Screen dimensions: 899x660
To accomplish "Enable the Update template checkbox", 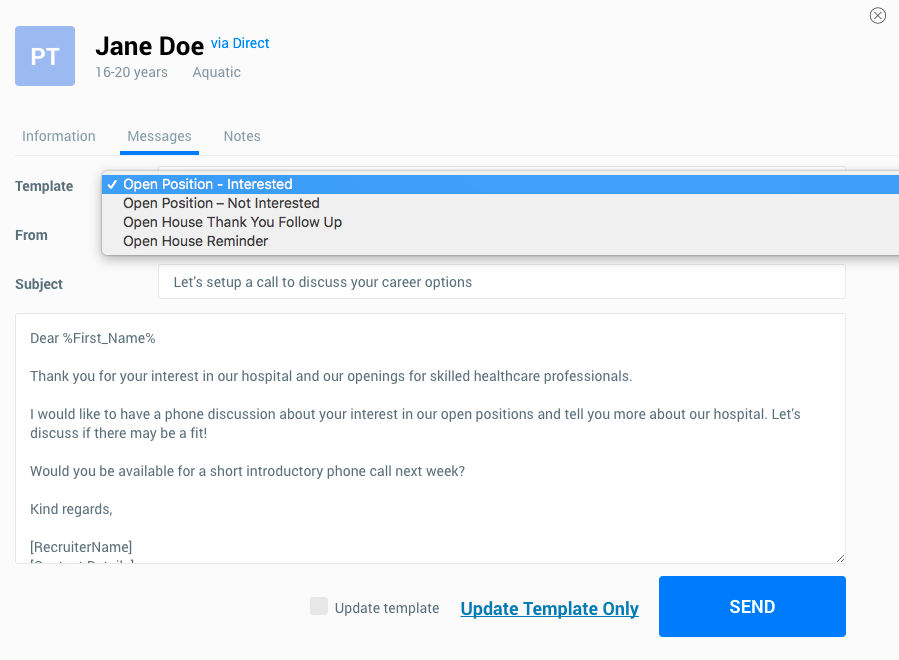I will pos(319,606).
